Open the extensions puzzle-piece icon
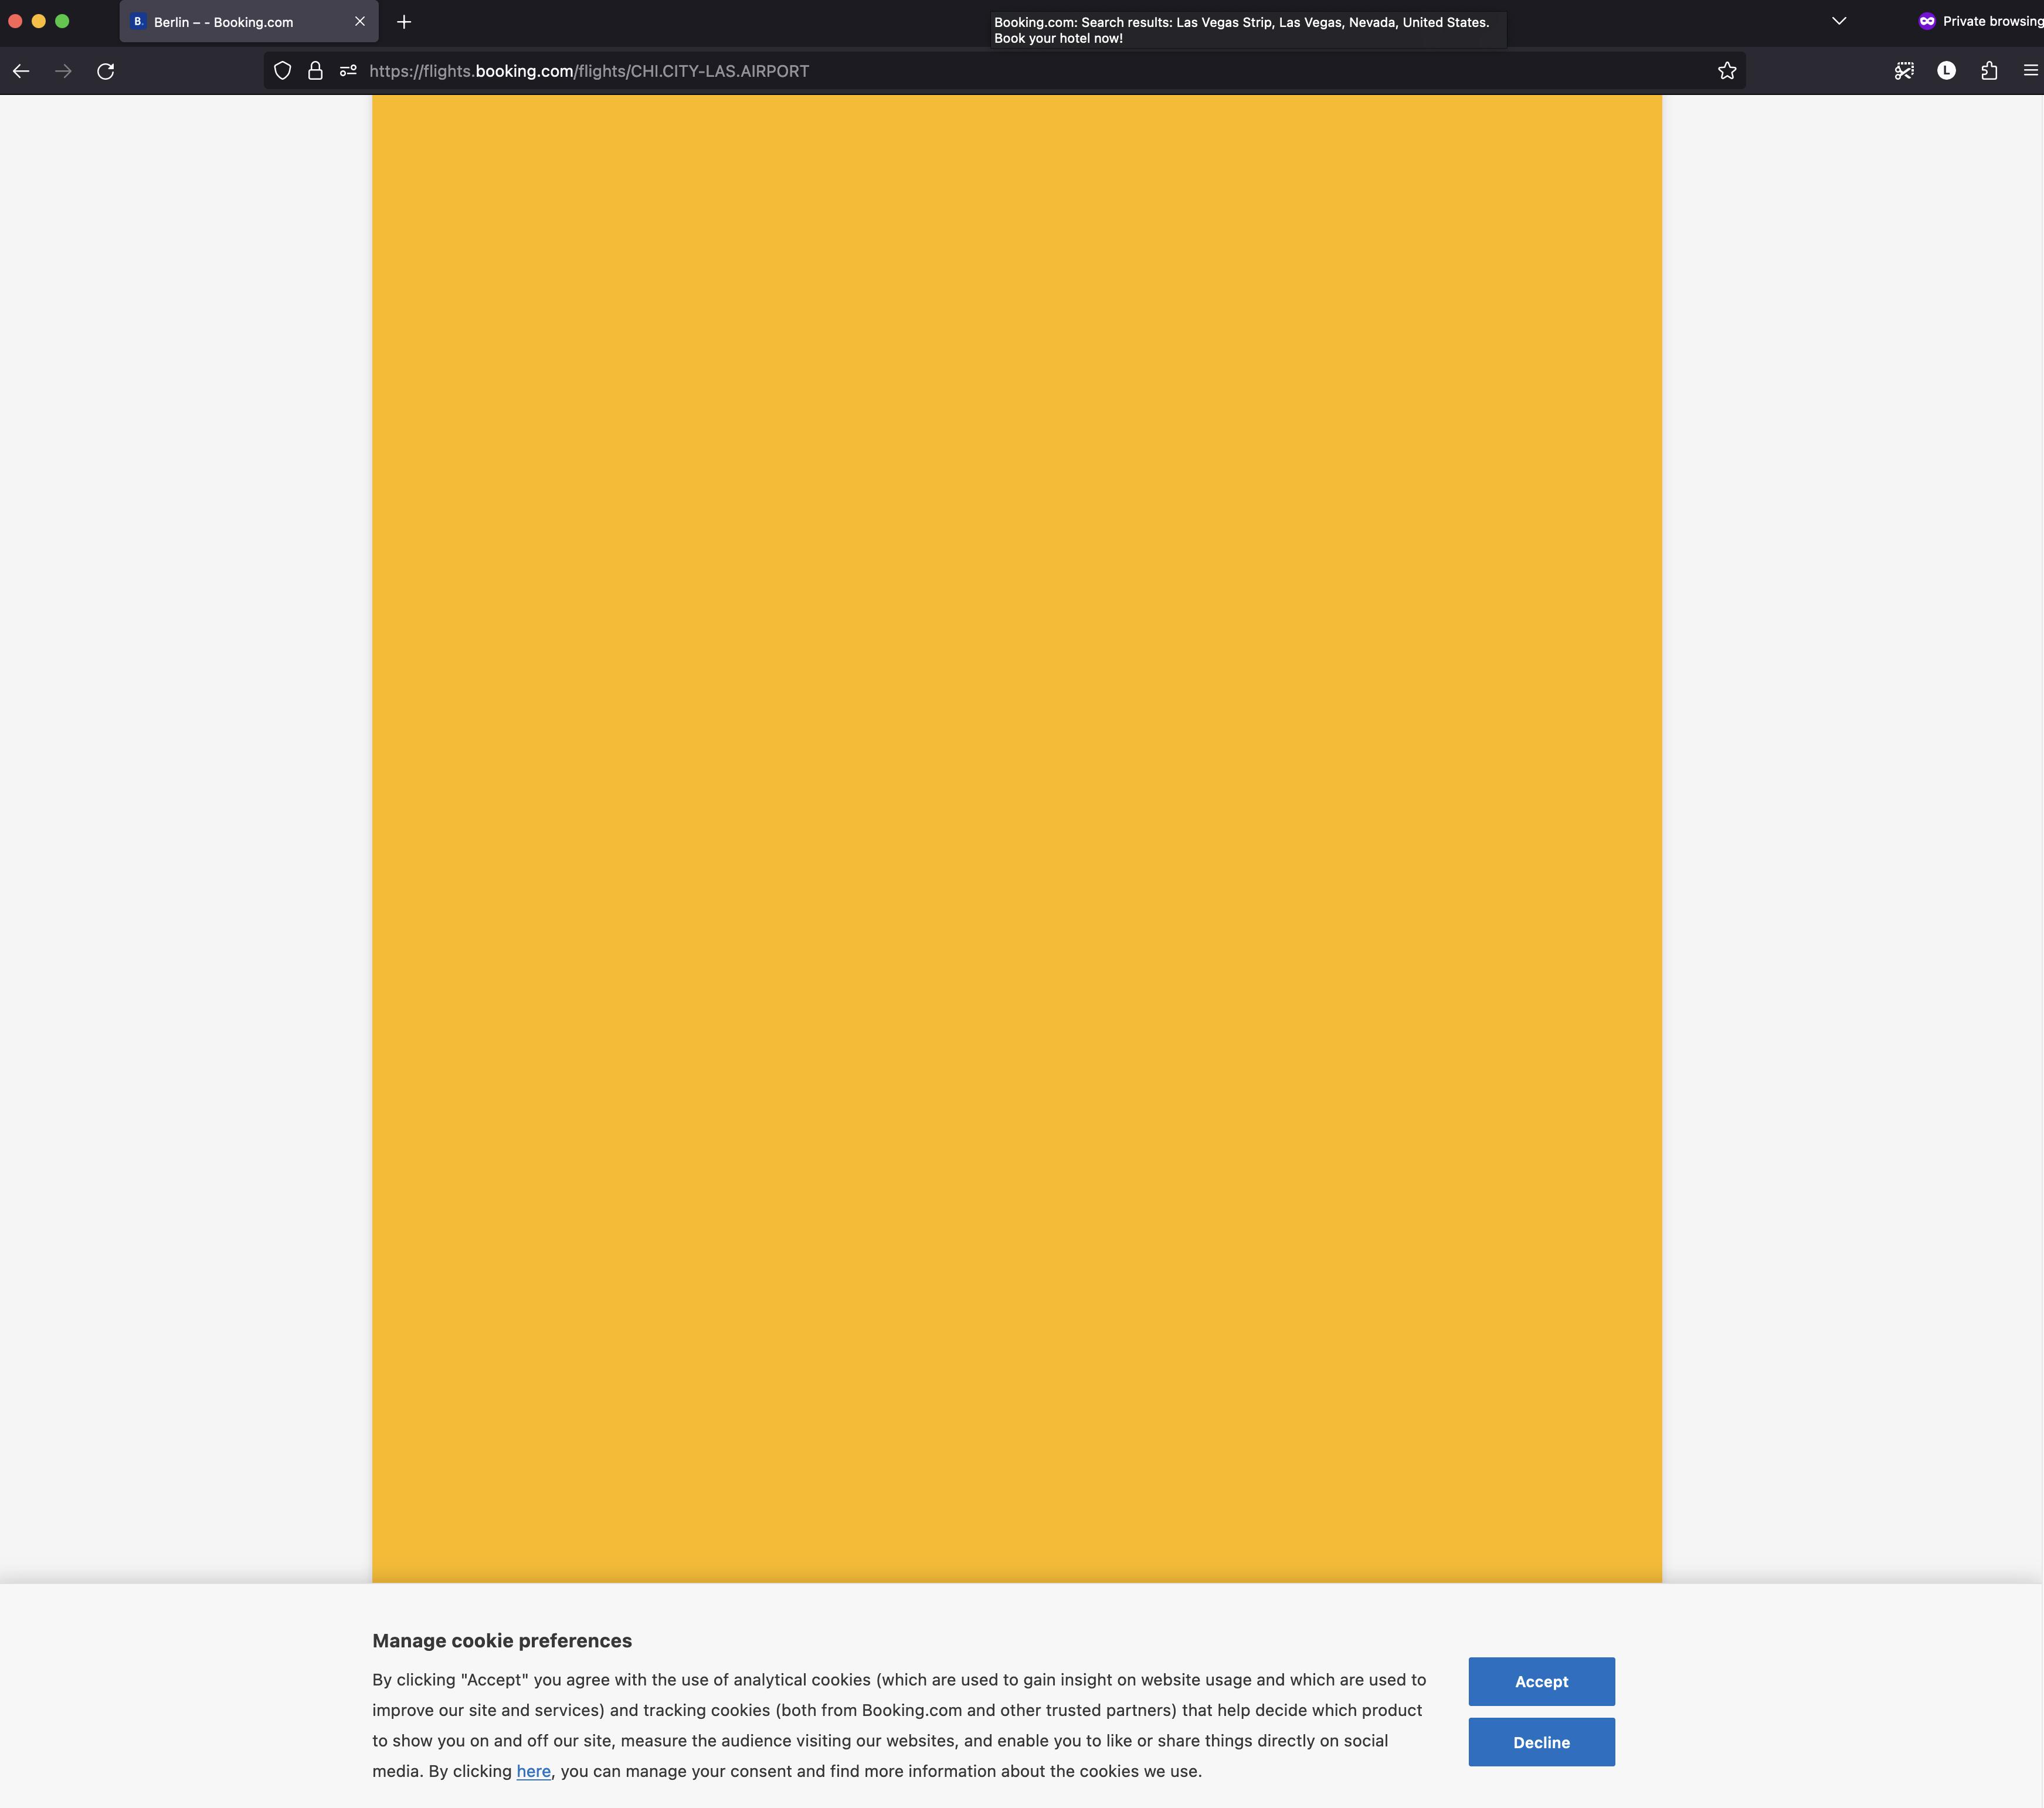 pyautogui.click(x=1988, y=70)
